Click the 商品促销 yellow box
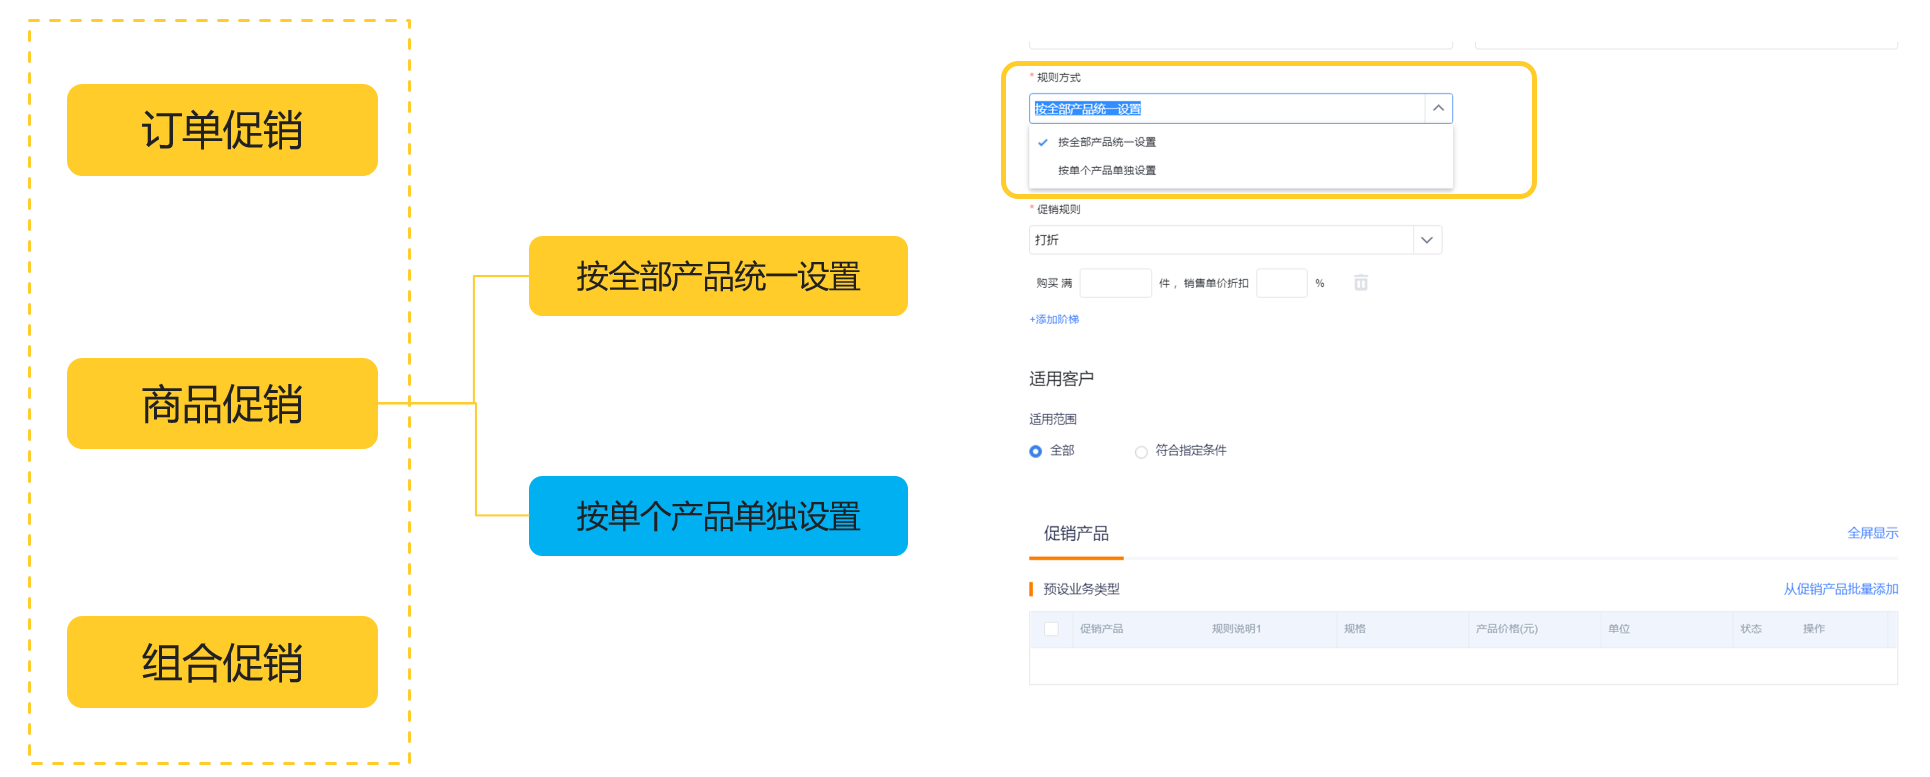 point(222,404)
